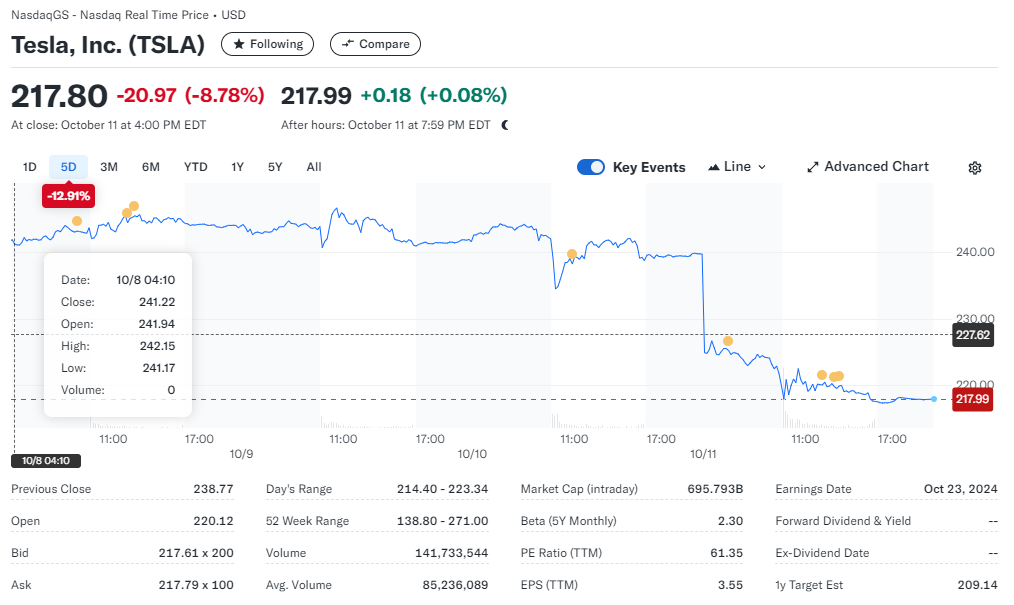Open the Line chart type dropdown
The width and height of the screenshot is (1014, 605).
click(737, 167)
